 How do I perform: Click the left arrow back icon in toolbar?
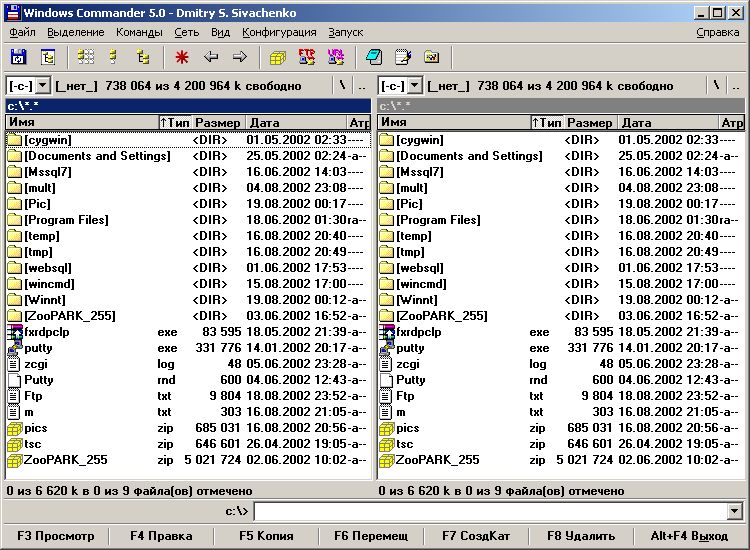pyautogui.click(x=211, y=57)
